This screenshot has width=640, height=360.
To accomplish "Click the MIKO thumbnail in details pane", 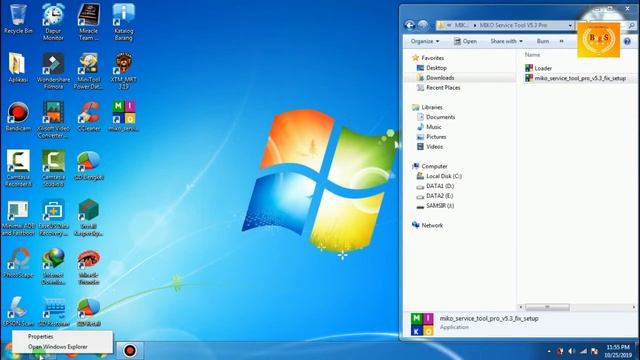I will [x=422, y=324].
